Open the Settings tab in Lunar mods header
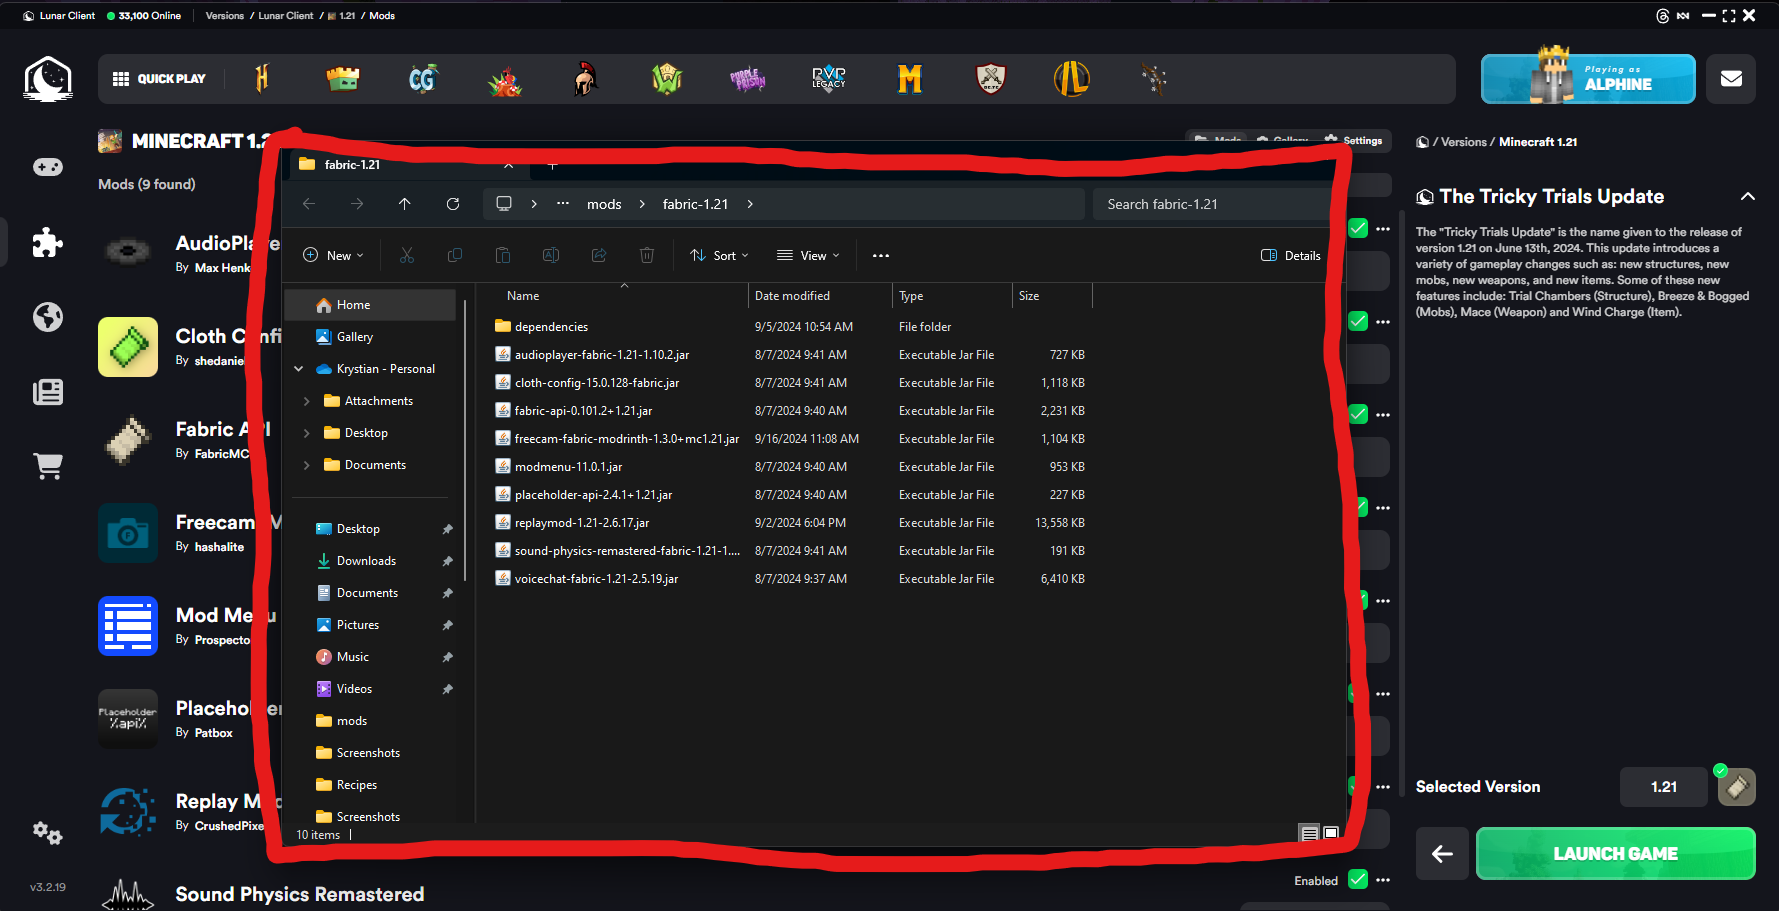1779x911 pixels. click(1354, 141)
